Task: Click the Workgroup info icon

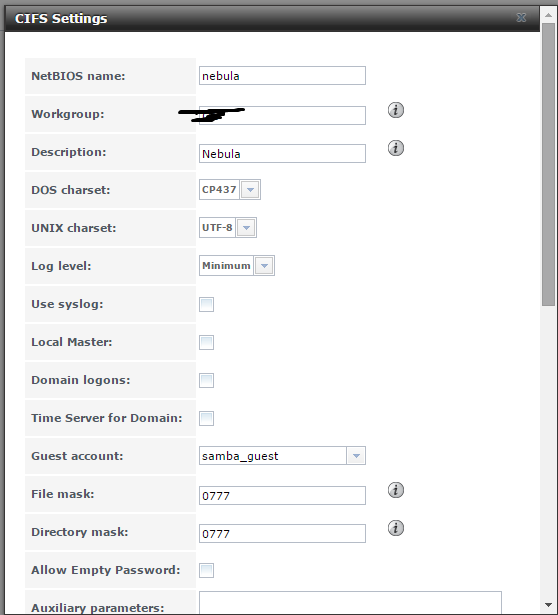Action: pyautogui.click(x=396, y=110)
